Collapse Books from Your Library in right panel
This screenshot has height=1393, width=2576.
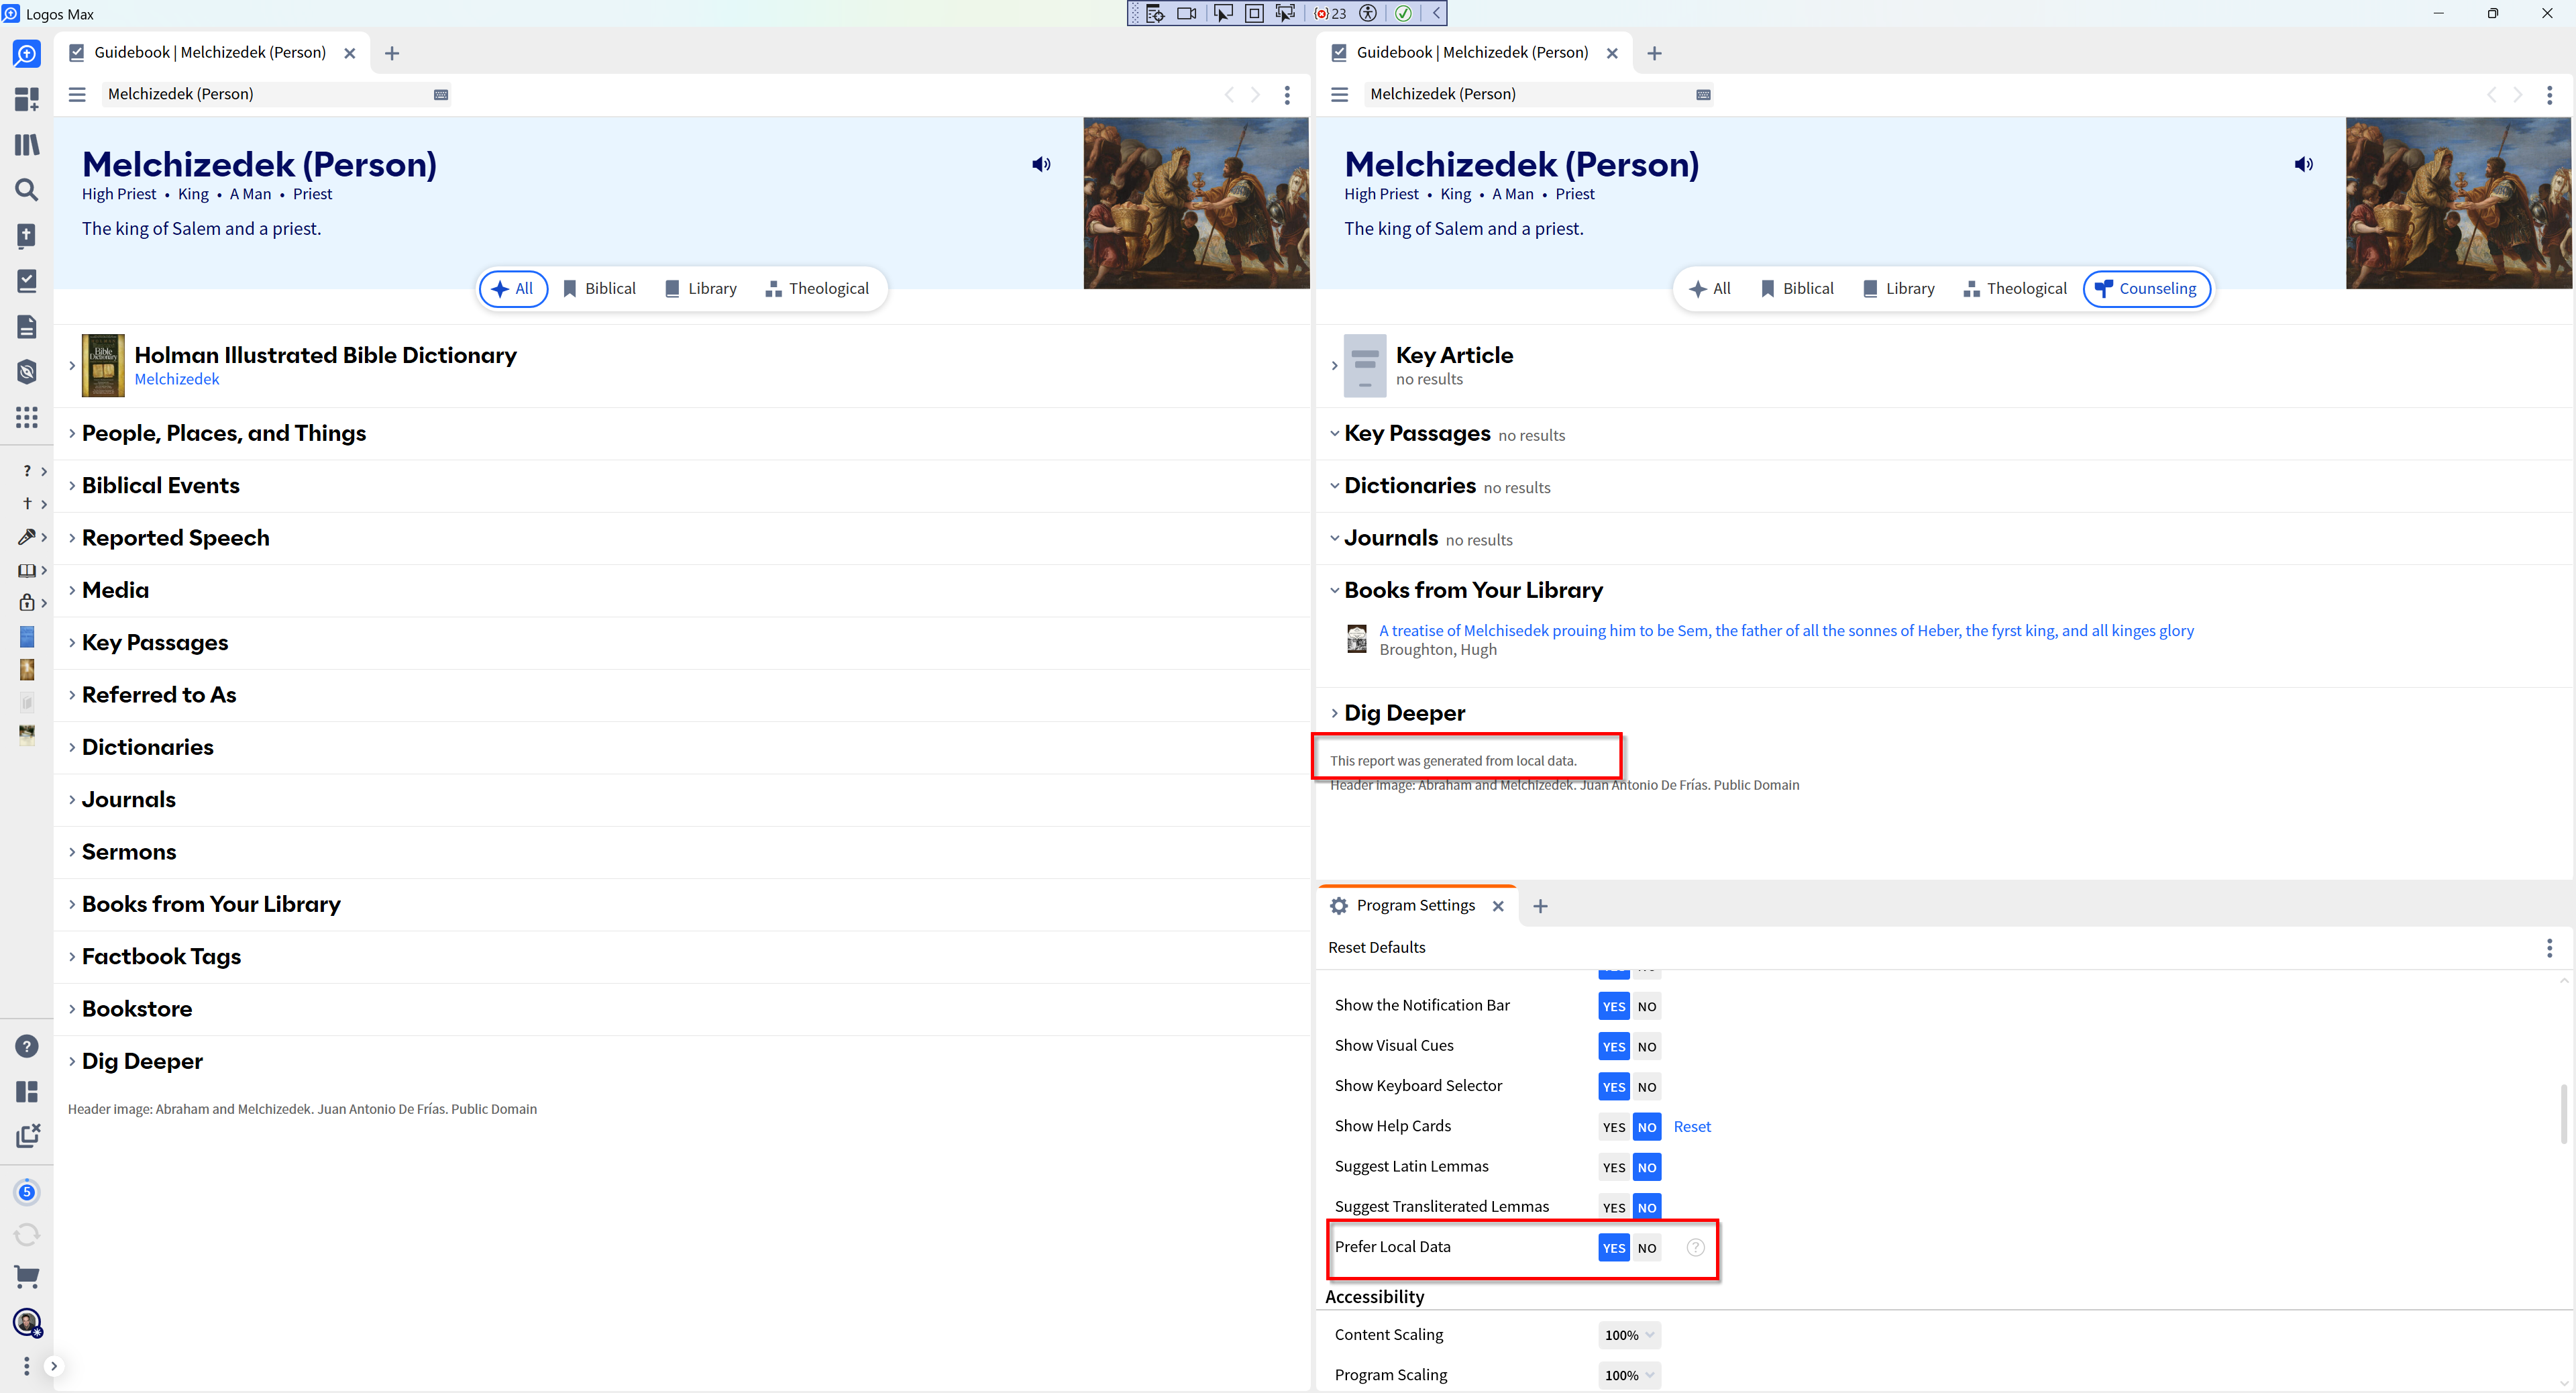1334,590
